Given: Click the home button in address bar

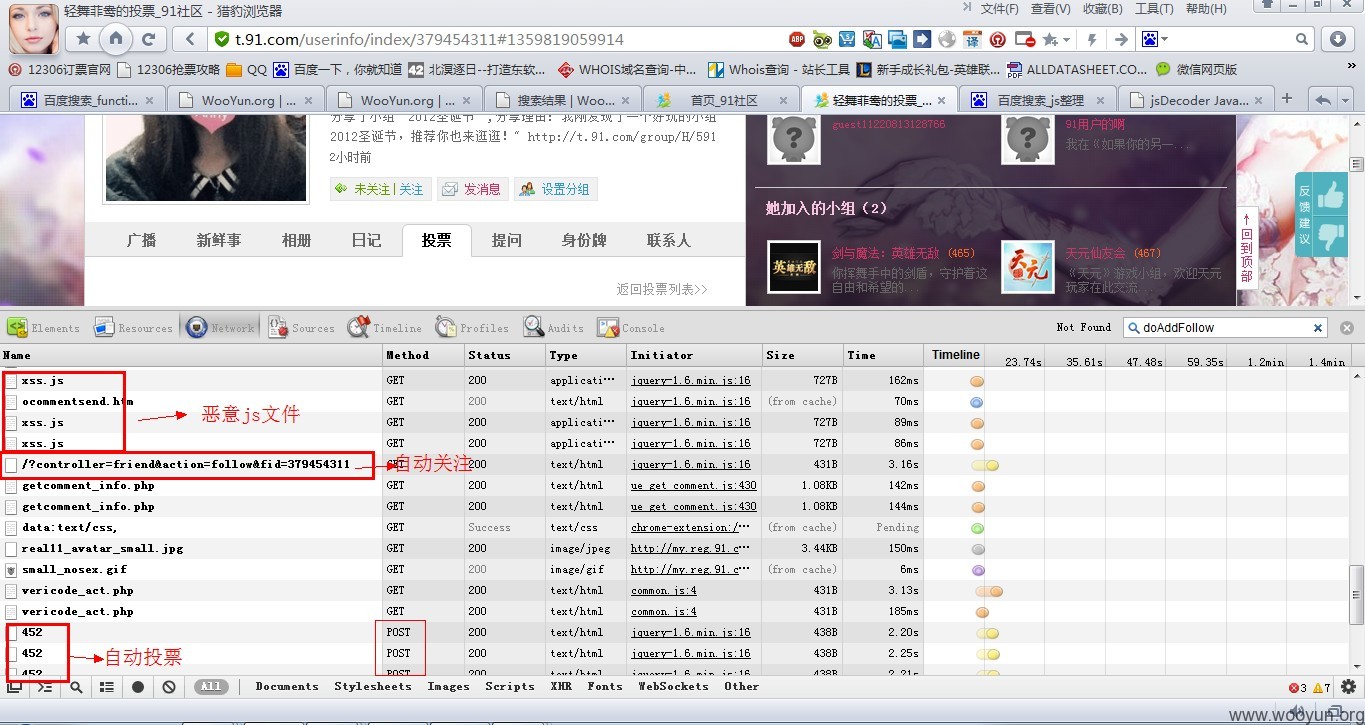Looking at the screenshot, I should (x=116, y=39).
